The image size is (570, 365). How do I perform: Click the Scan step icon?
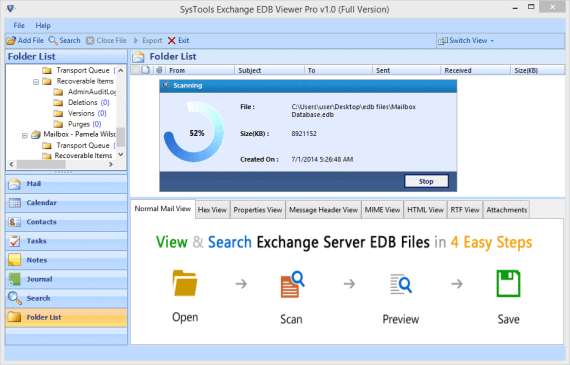point(292,284)
